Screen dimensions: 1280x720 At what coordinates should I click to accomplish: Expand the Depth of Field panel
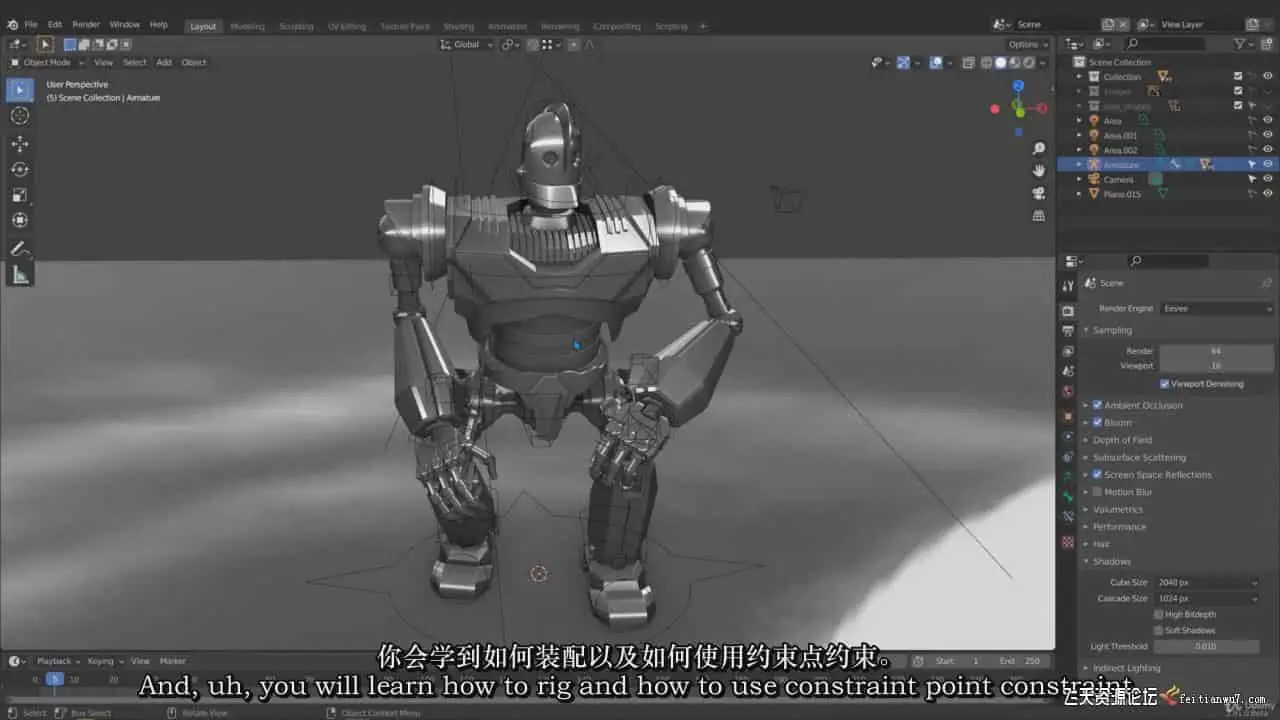click(x=1122, y=440)
